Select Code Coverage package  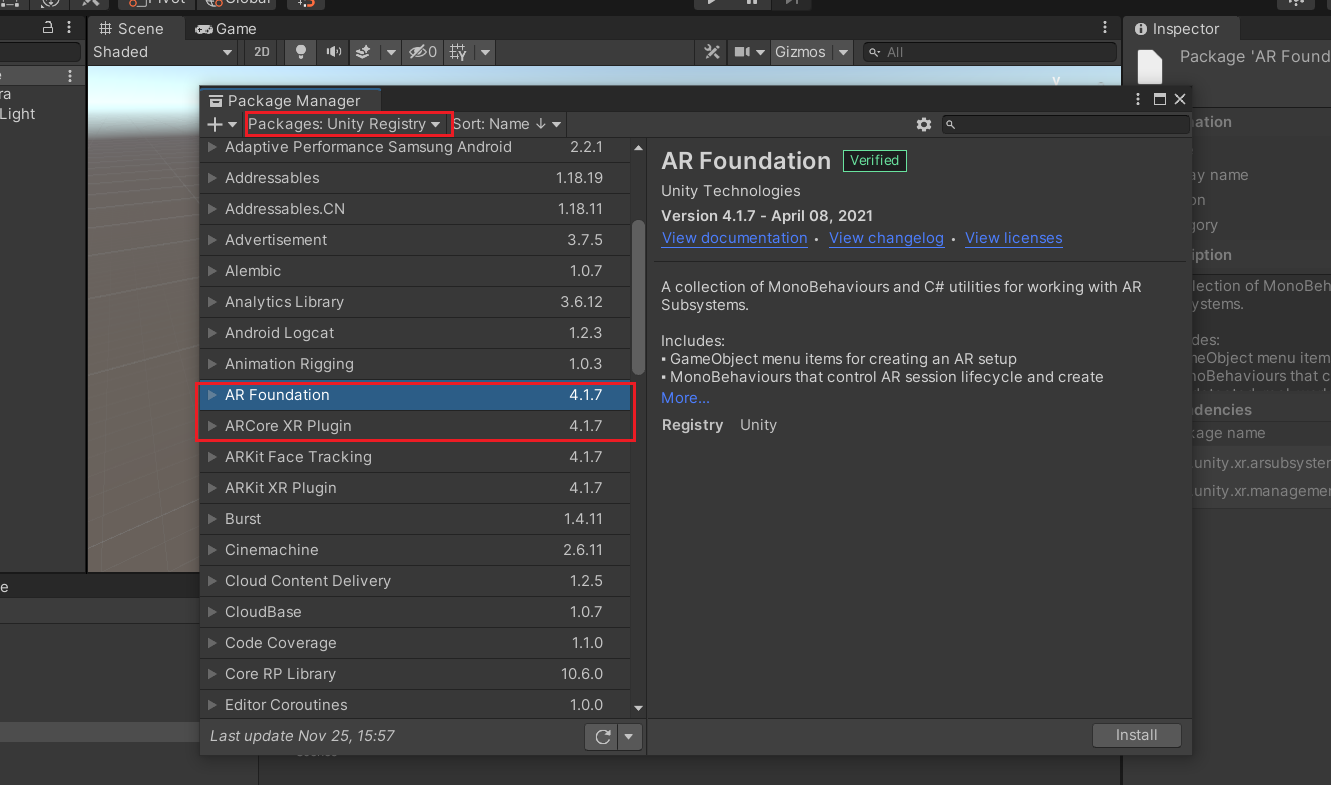(415, 643)
